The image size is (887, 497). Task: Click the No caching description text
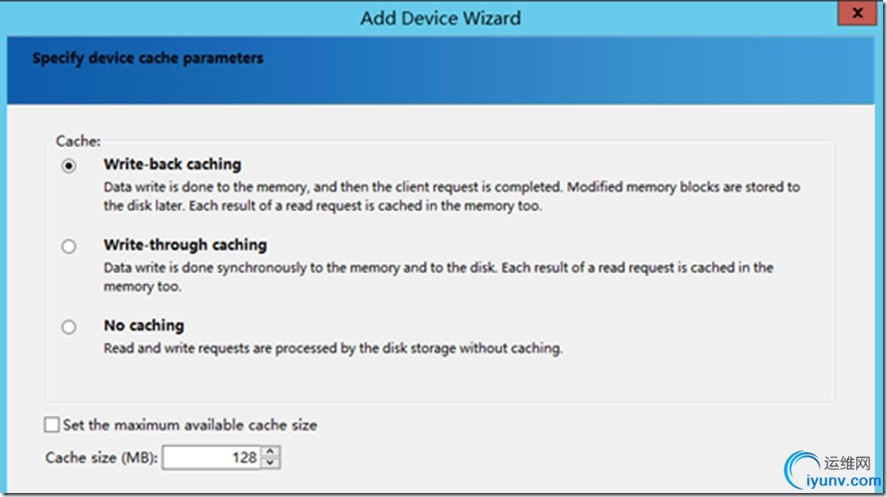click(333, 349)
